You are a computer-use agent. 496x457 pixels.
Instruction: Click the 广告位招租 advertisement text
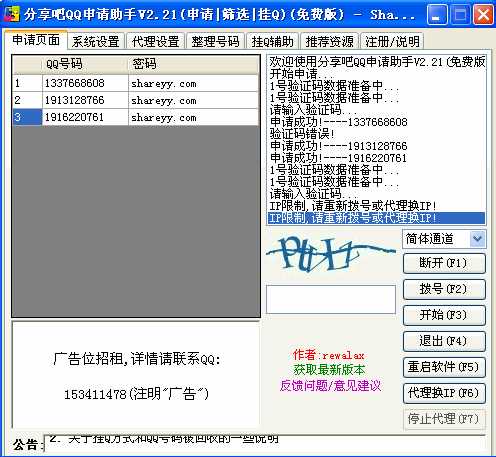(x=137, y=359)
